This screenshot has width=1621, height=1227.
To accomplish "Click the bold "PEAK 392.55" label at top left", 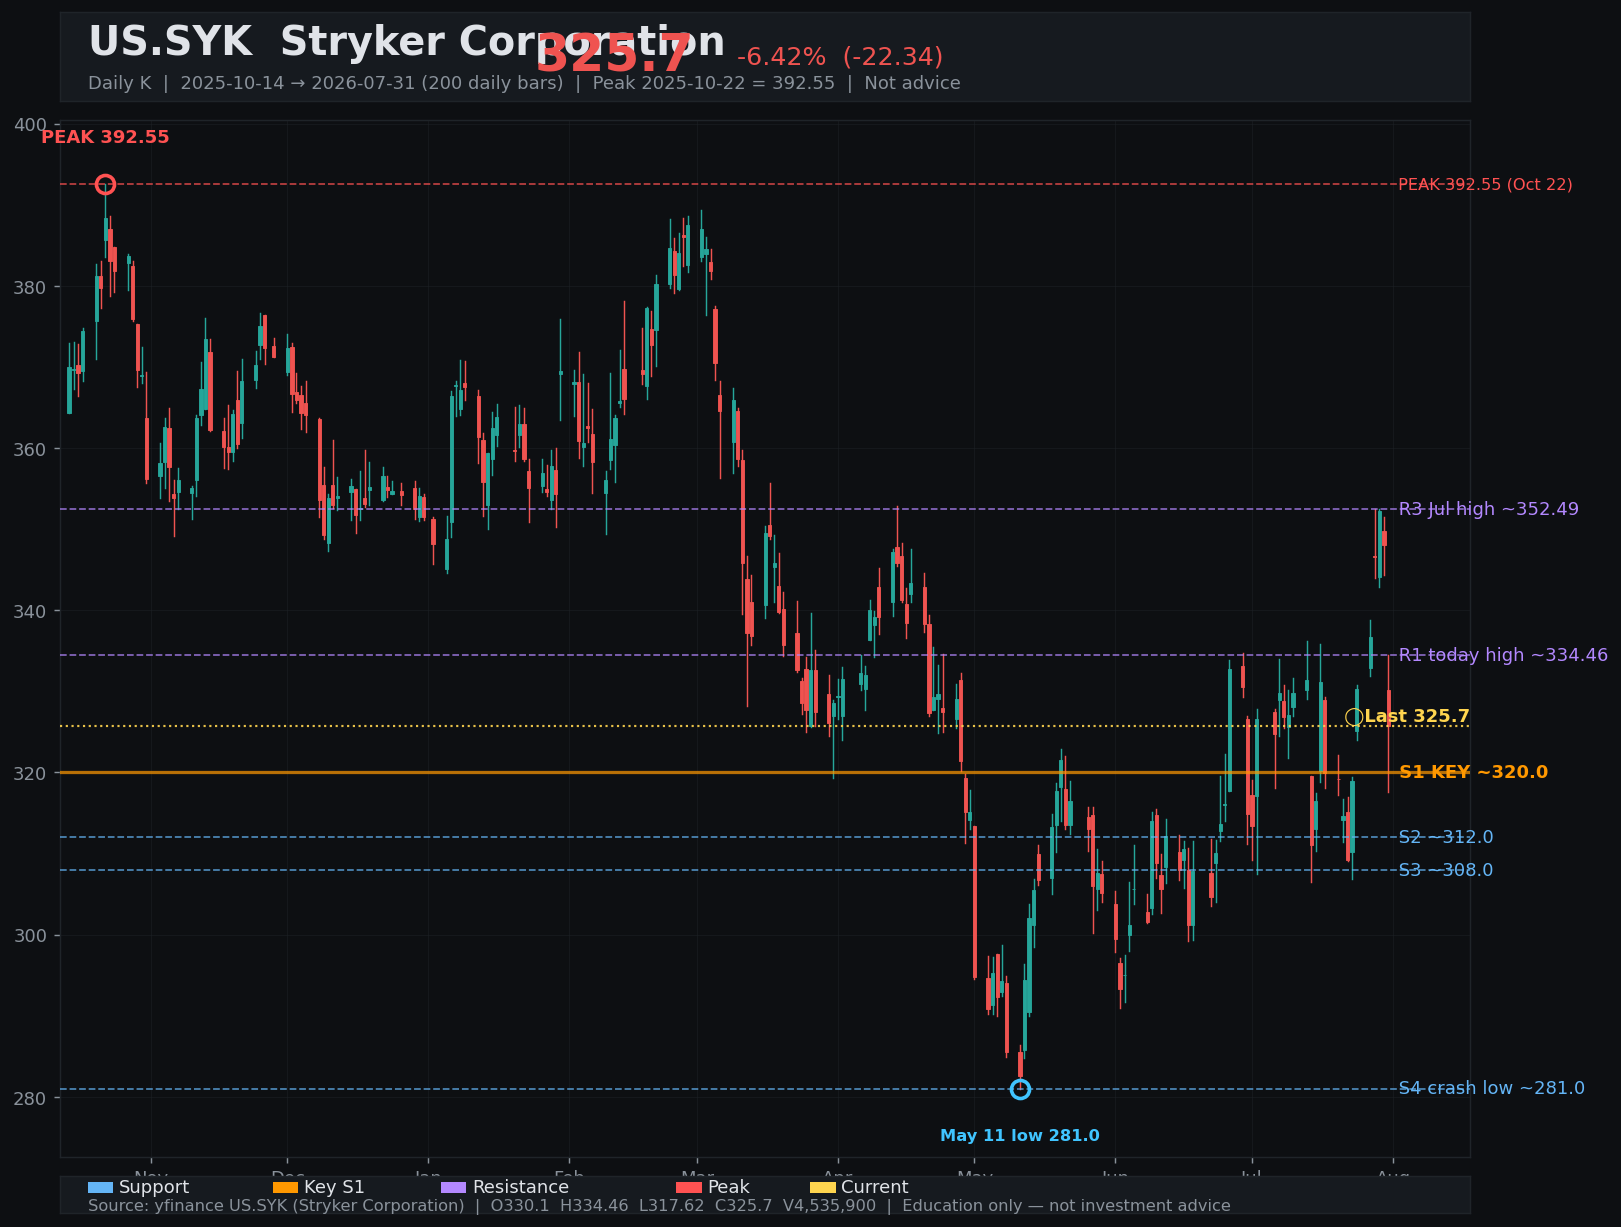I will tap(105, 138).
